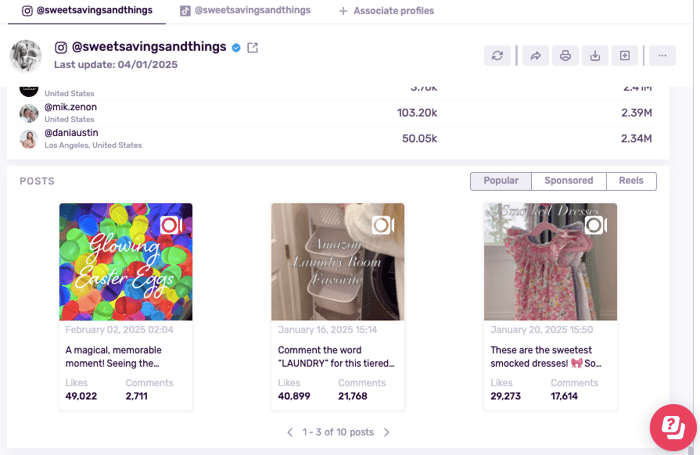Open the red help chat widget
700x455 pixels.
click(672, 427)
